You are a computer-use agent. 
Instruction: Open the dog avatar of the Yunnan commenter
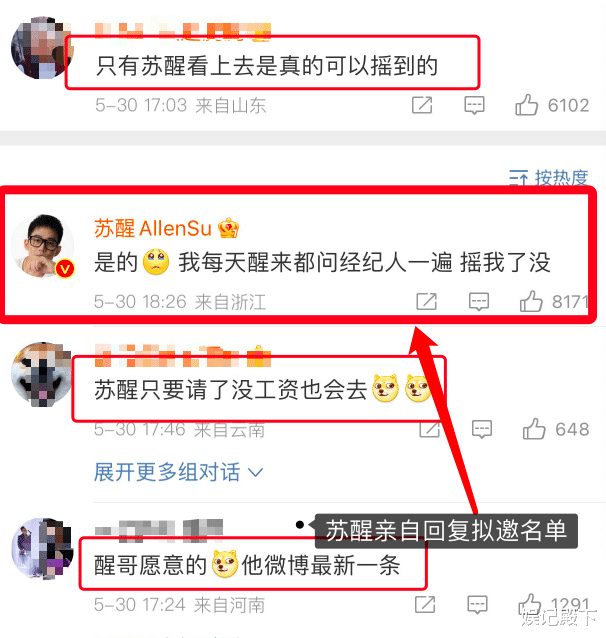click(x=42, y=374)
